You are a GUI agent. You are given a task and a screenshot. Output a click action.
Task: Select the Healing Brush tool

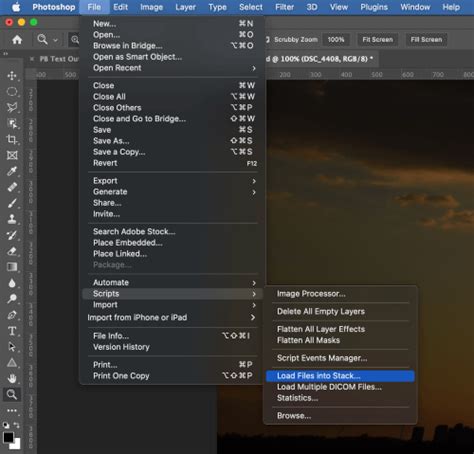click(12, 187)
